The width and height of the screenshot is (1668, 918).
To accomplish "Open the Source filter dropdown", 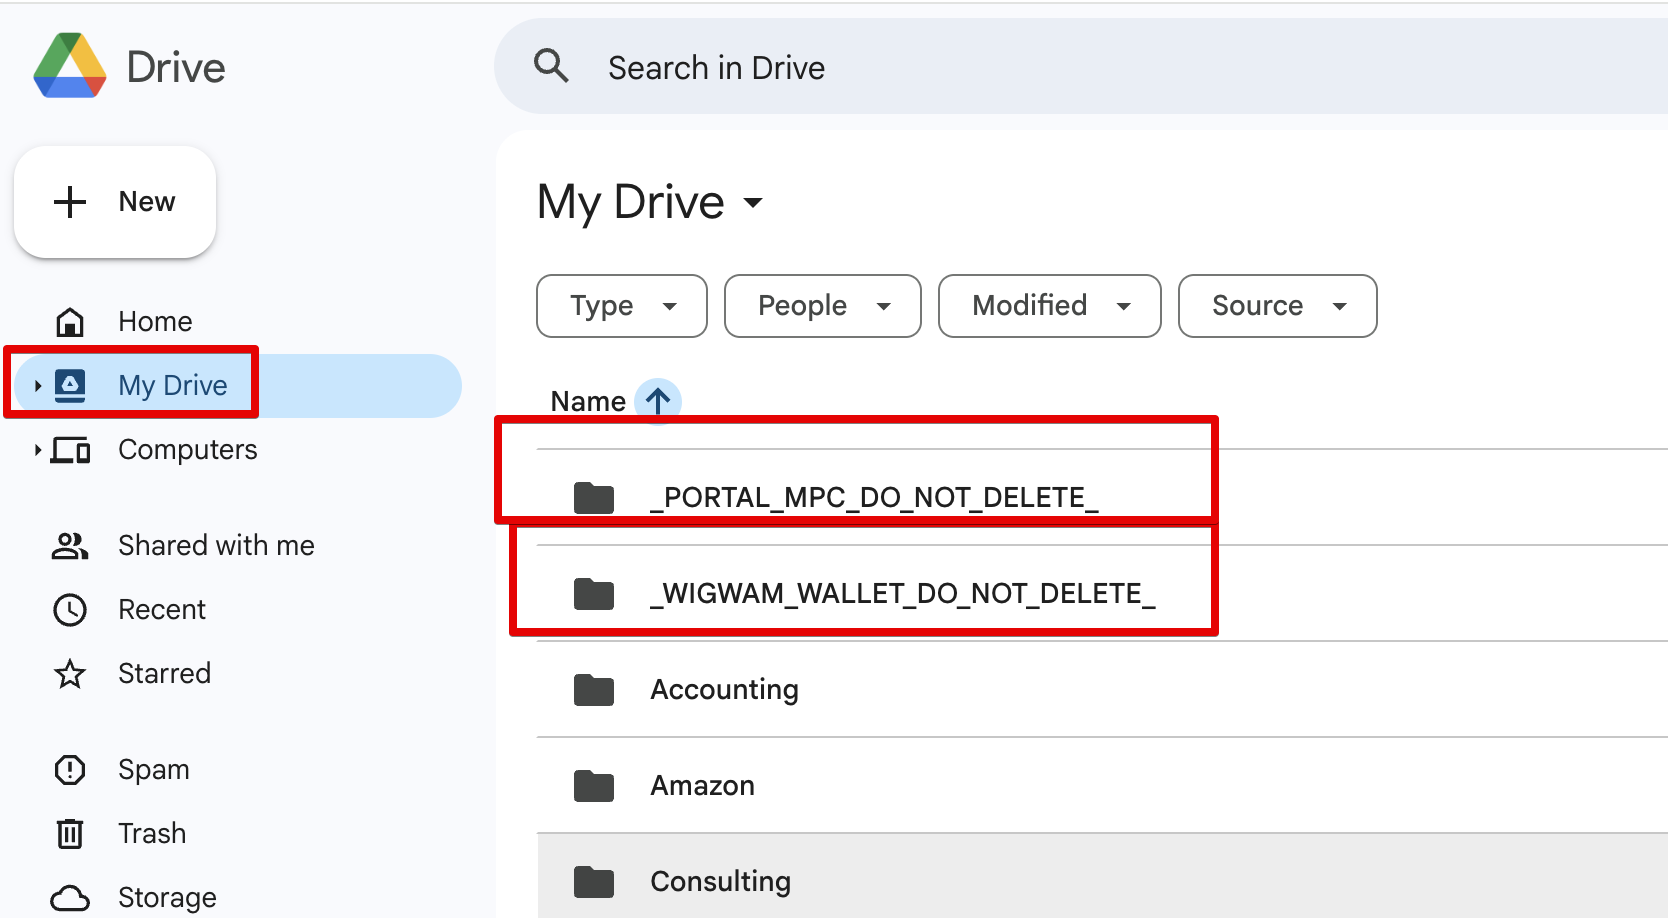I will [1277, 306].
